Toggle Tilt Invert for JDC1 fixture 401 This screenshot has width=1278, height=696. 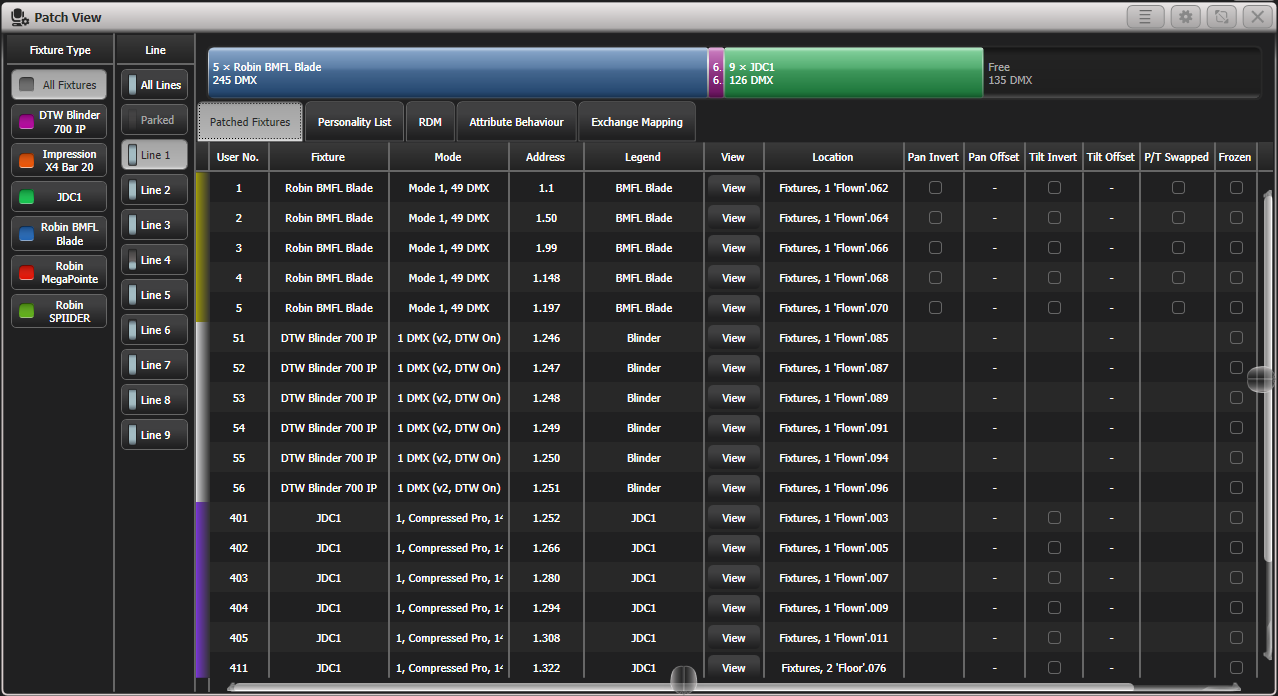1054,518
